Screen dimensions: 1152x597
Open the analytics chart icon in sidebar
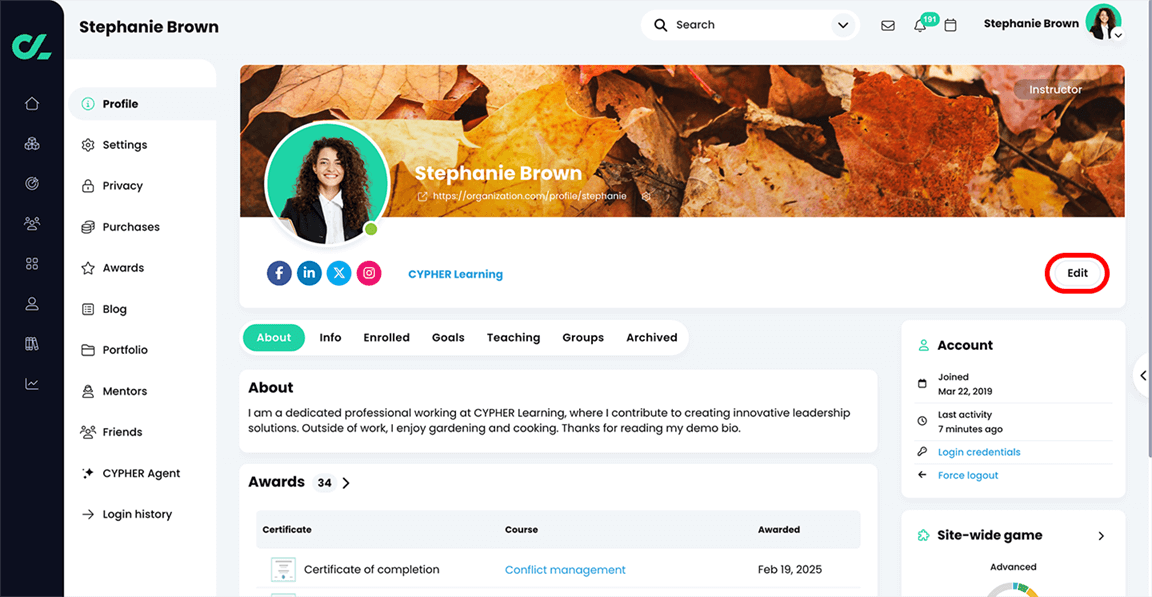[x=32, y=384]
